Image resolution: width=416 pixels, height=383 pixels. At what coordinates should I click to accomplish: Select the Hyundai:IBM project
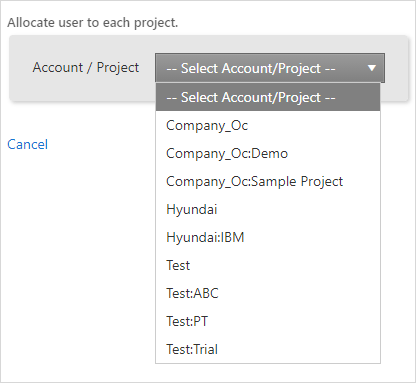[x=268, y=237]
